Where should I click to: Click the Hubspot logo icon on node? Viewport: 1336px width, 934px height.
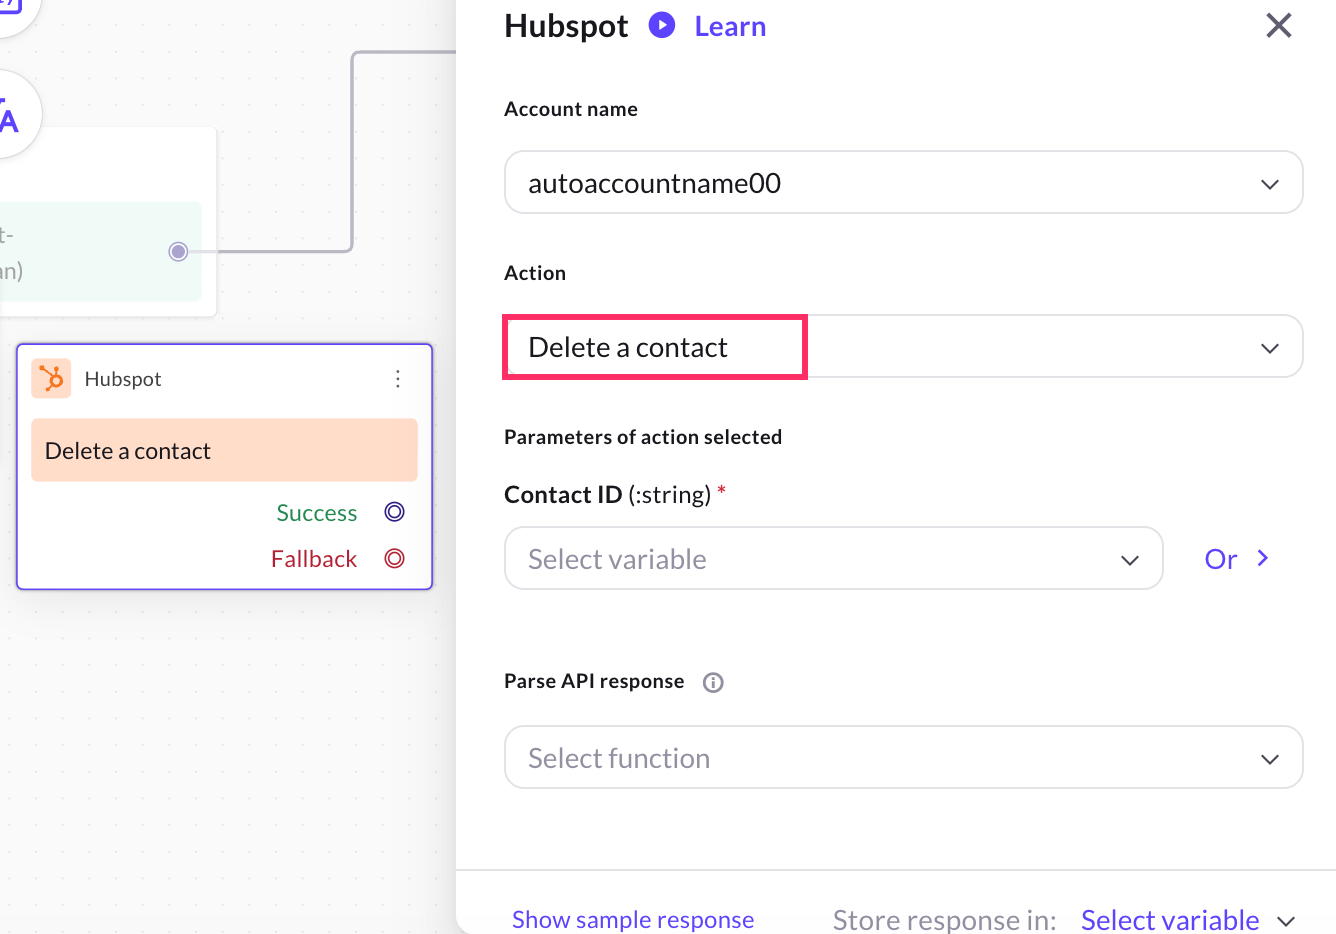tap(51, 379)
